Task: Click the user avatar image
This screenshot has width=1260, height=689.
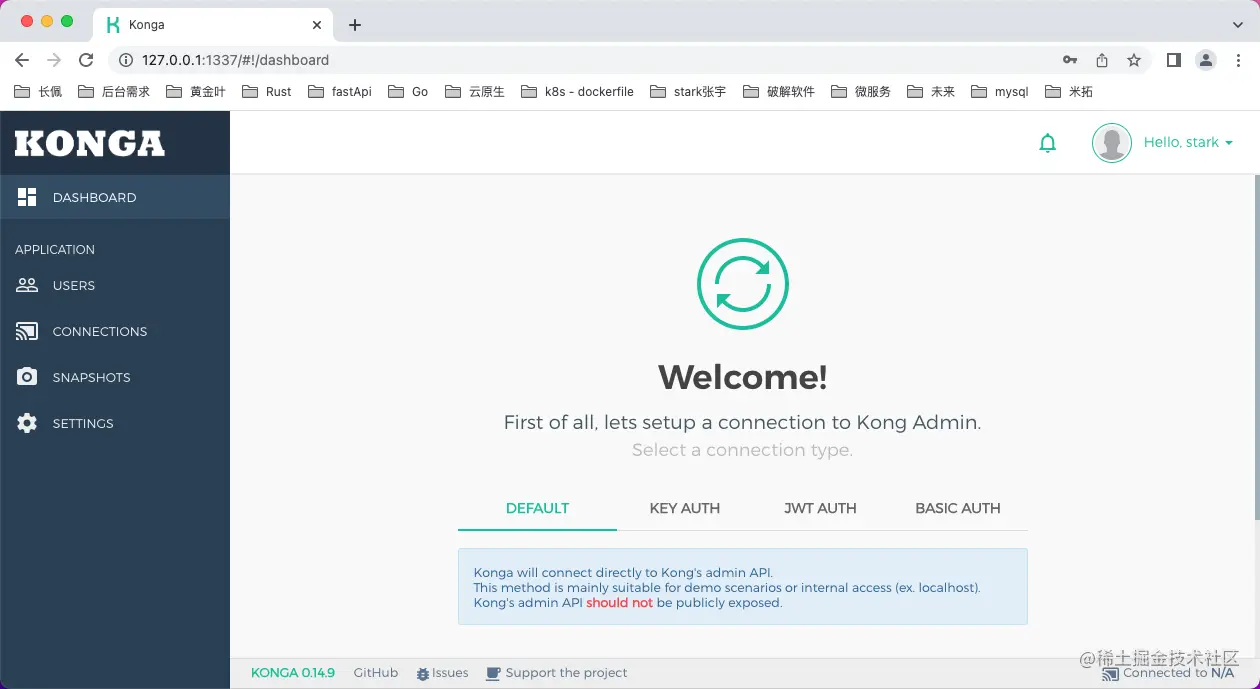Action: [1112, 143]
